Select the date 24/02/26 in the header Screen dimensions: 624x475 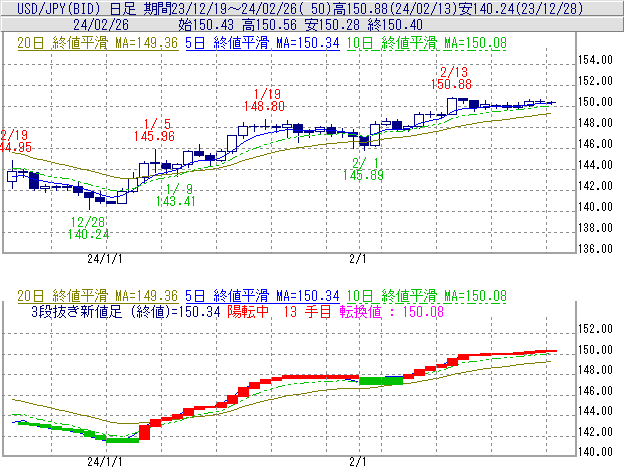[101, 25]
